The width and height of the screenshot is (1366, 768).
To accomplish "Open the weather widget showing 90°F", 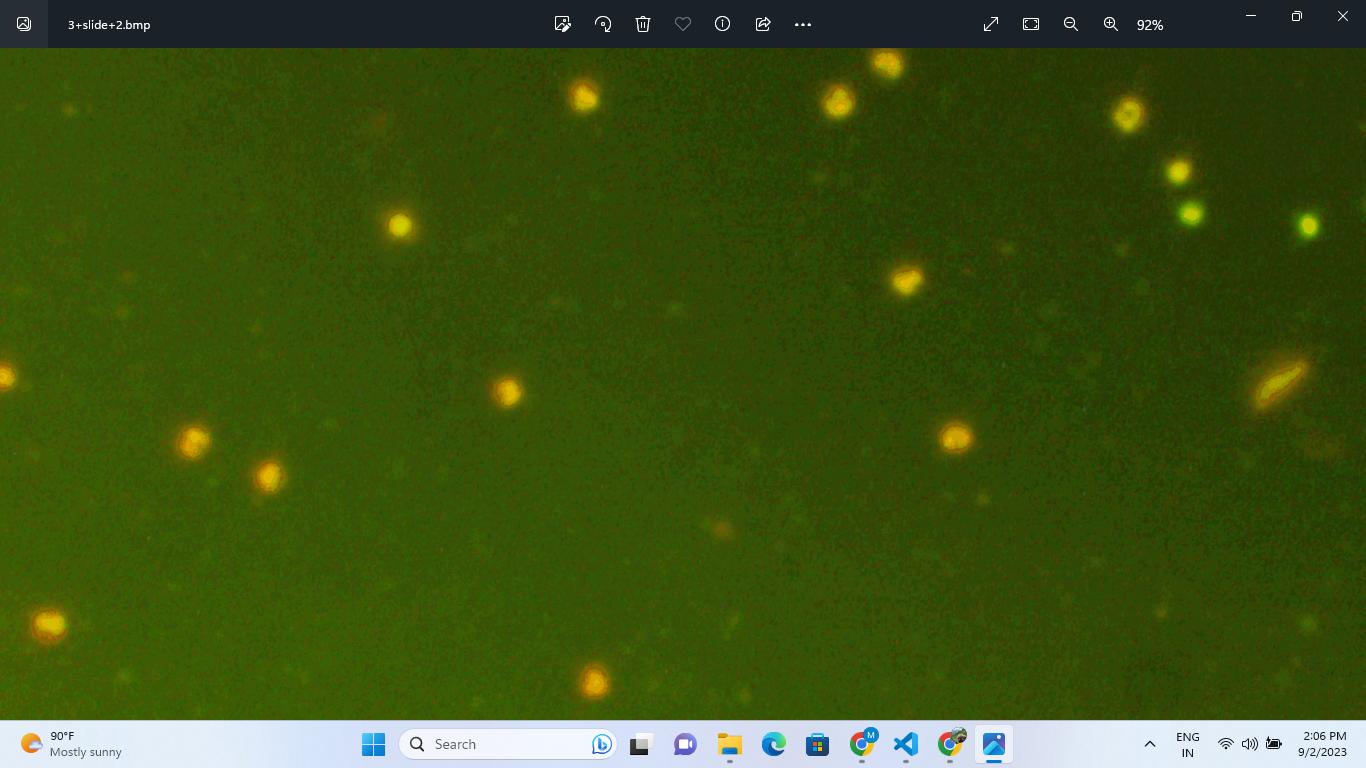I will (71, 744).
